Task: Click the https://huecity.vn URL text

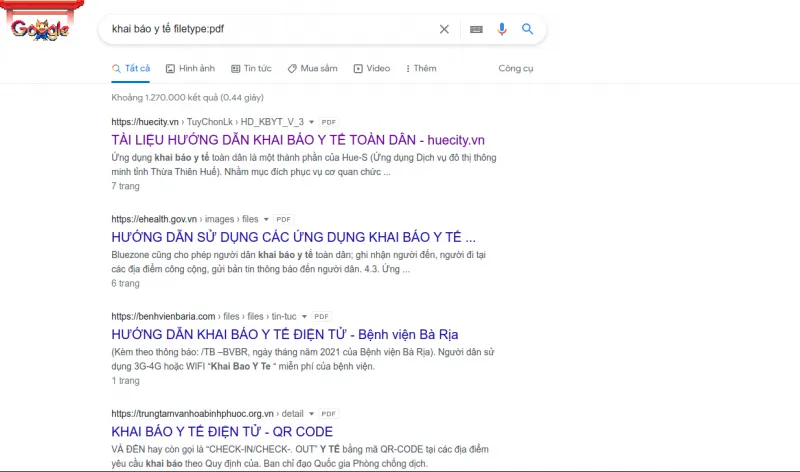Action: click(145, 122)
